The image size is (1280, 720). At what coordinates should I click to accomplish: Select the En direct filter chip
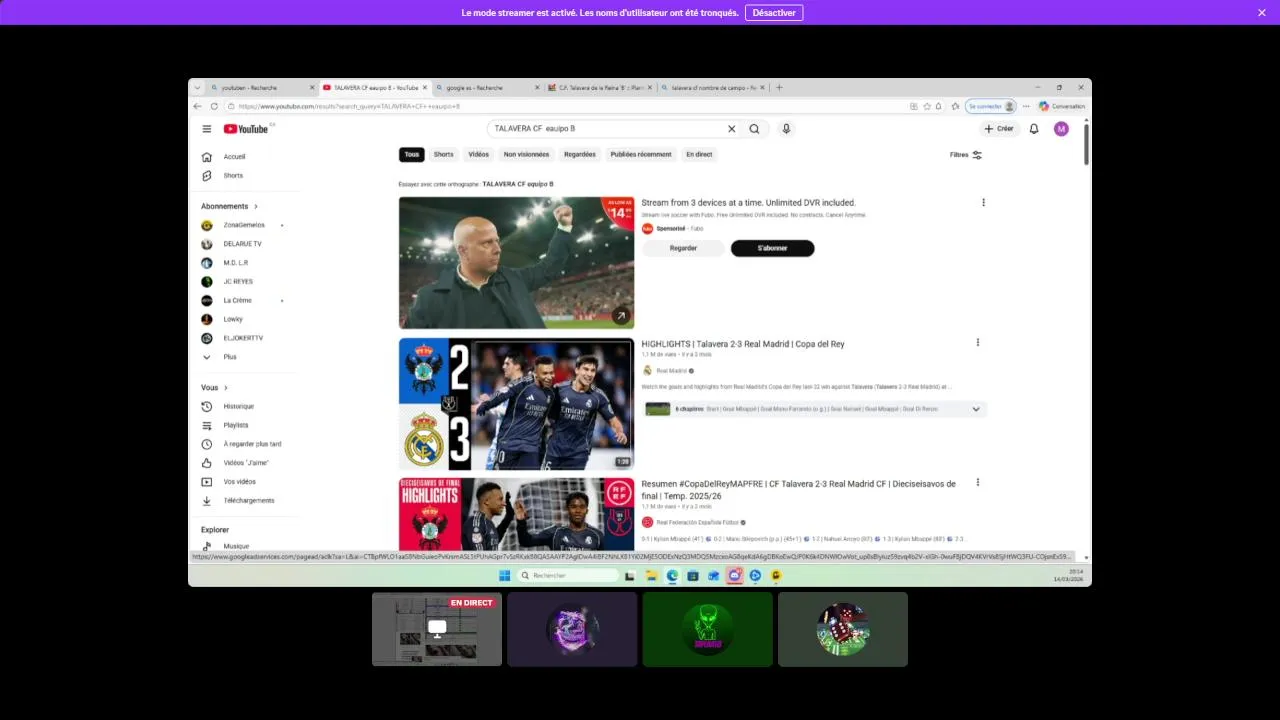(x=699, y=154)
